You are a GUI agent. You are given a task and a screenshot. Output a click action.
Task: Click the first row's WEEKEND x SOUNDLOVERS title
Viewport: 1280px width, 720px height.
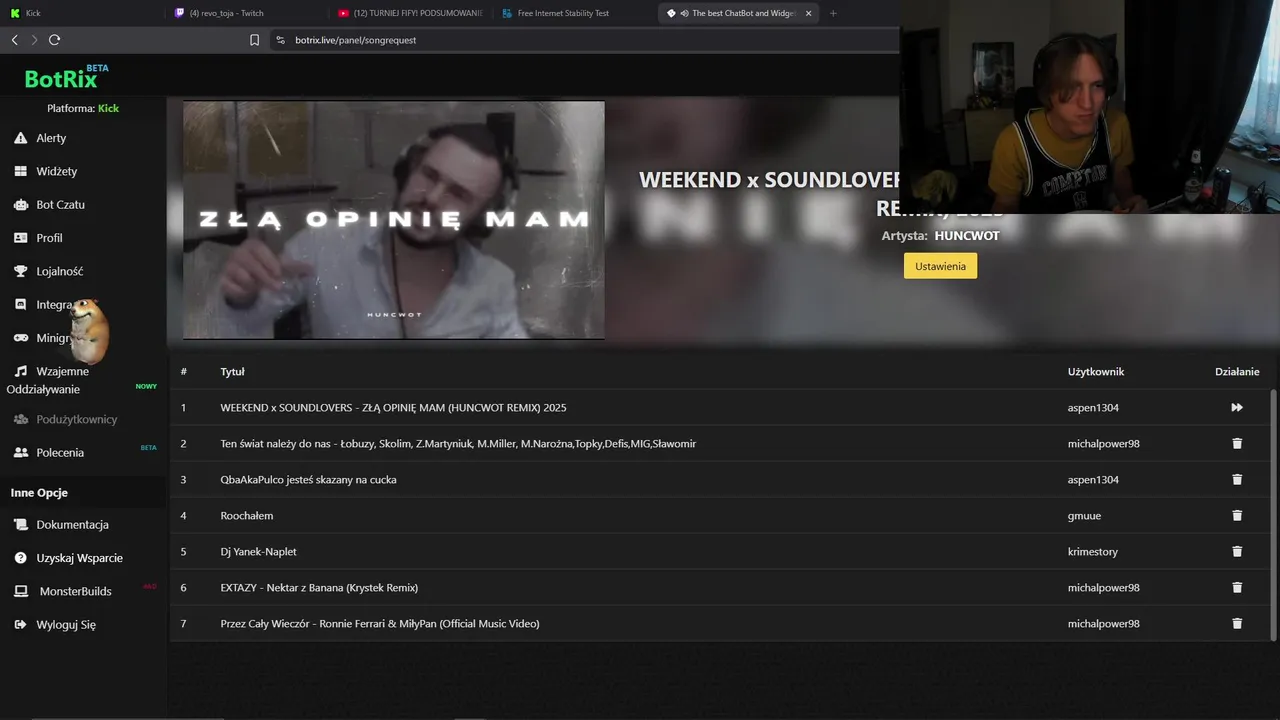click(x=393, y=408)
